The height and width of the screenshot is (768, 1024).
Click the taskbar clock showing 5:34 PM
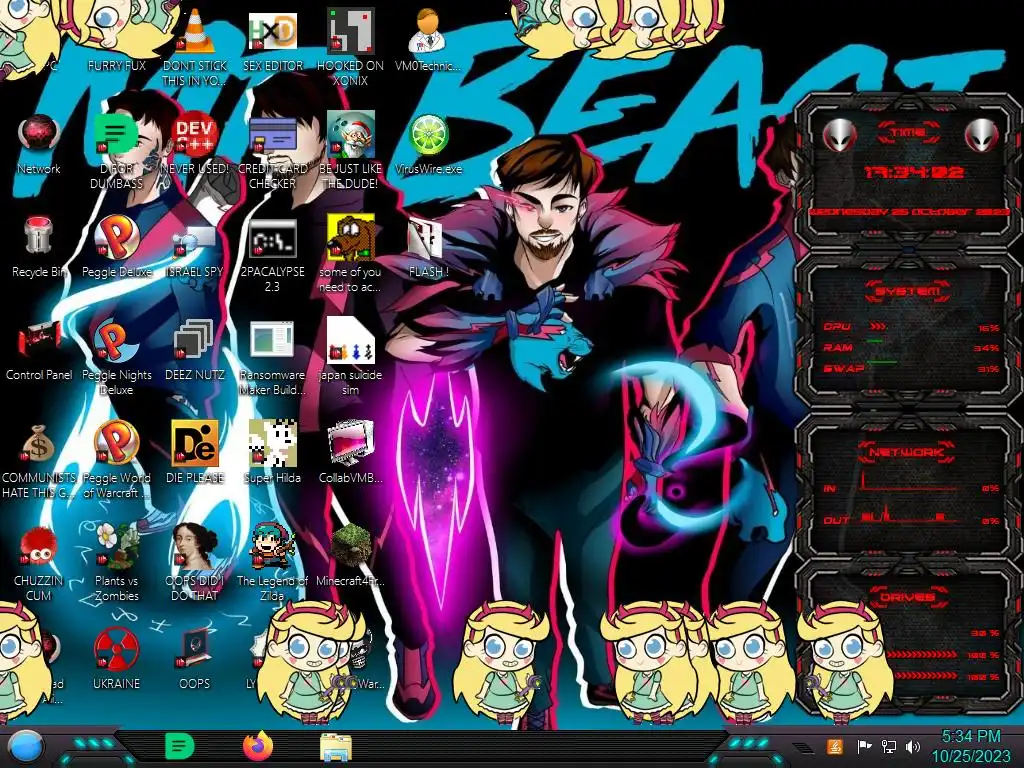[970, 746]
